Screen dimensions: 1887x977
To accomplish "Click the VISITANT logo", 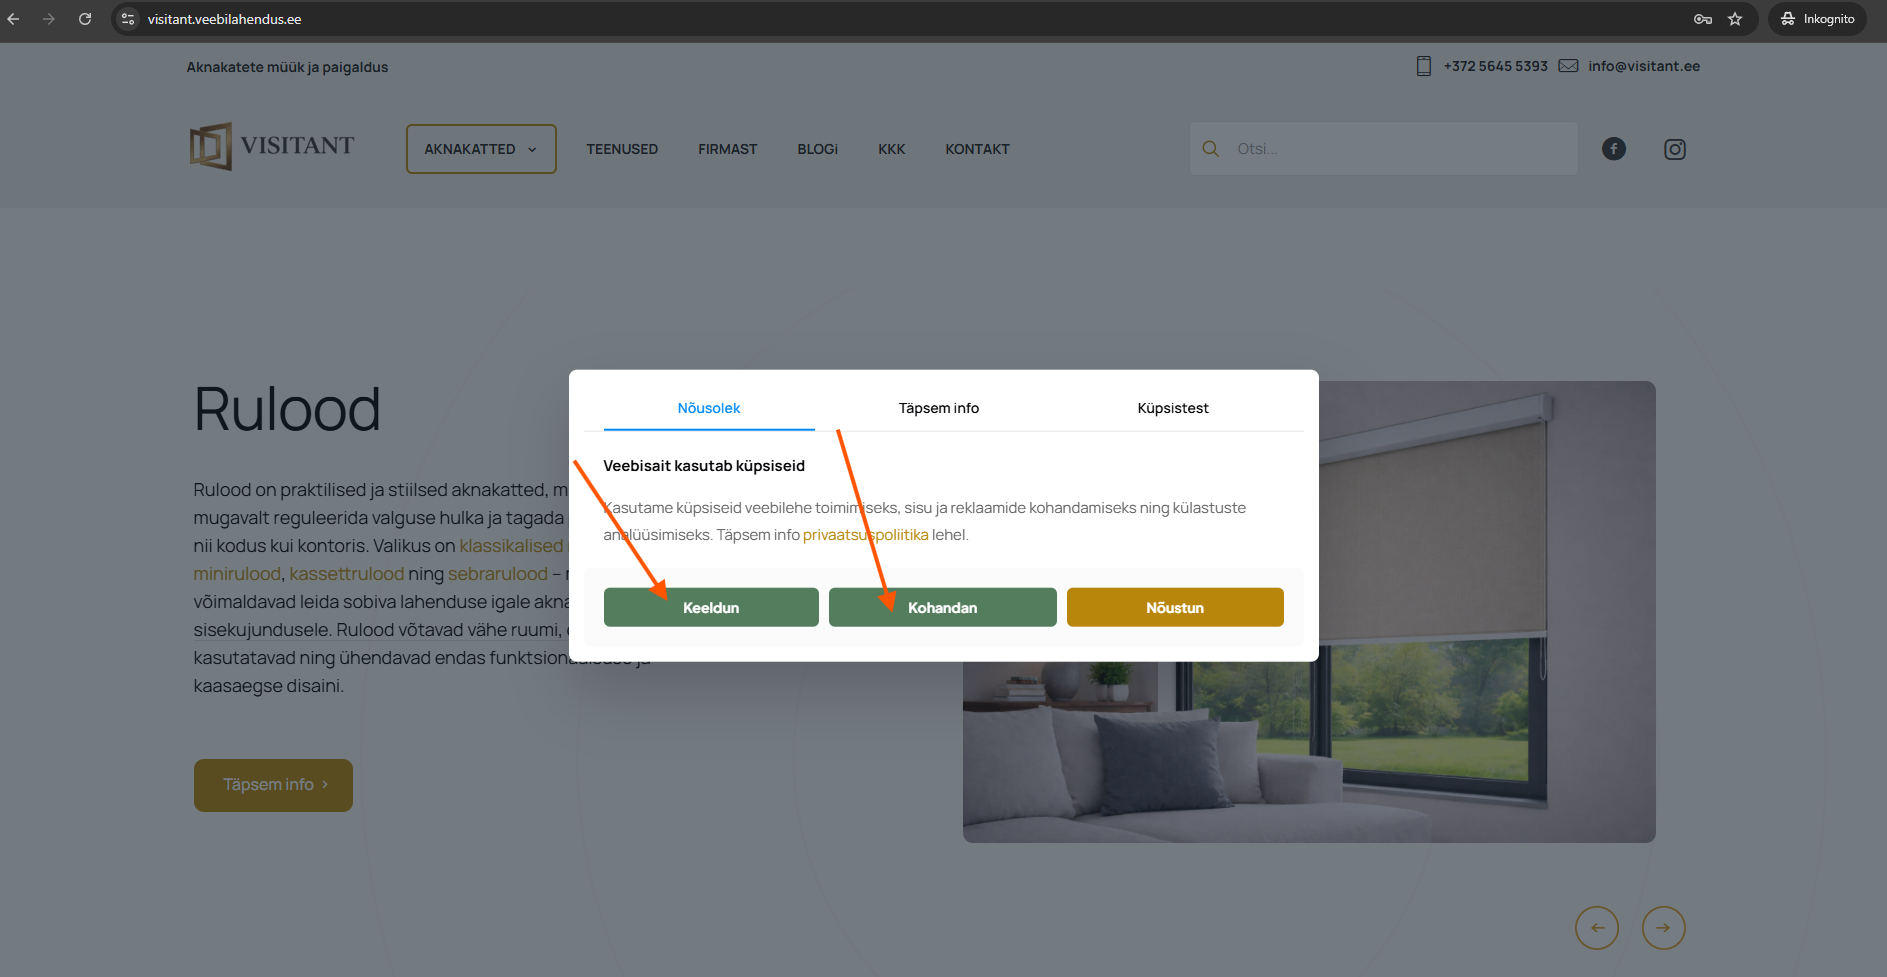I will (x=272, y=147).
